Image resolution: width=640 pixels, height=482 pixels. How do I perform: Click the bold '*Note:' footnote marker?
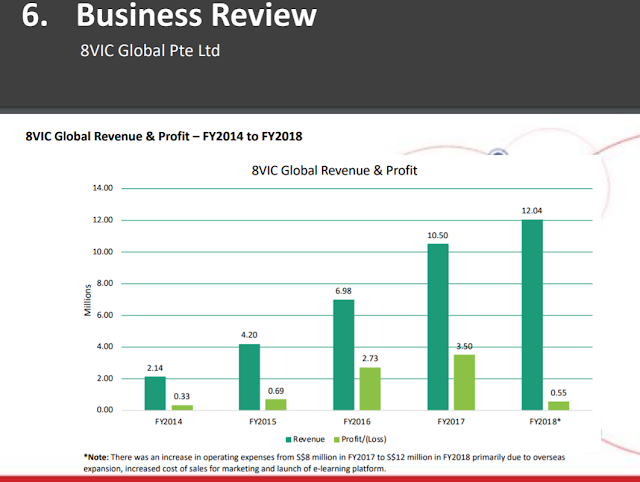[96, 457]
